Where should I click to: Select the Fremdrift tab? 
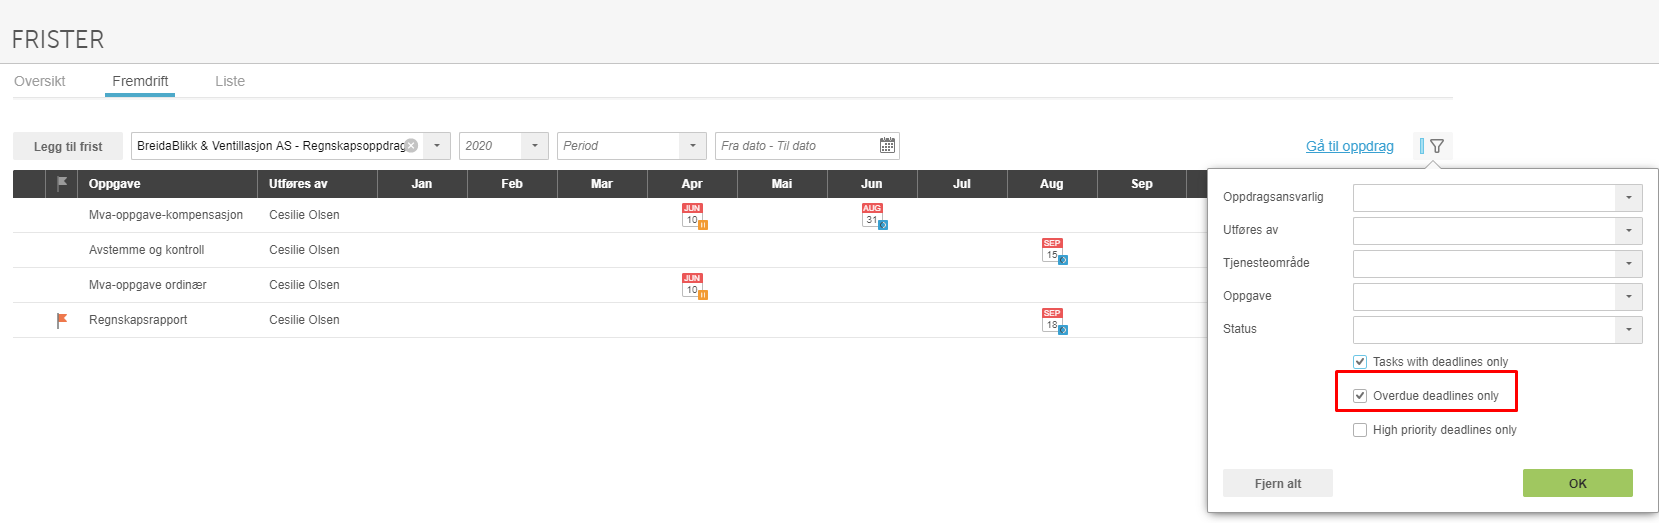click(x=140, y=81)
